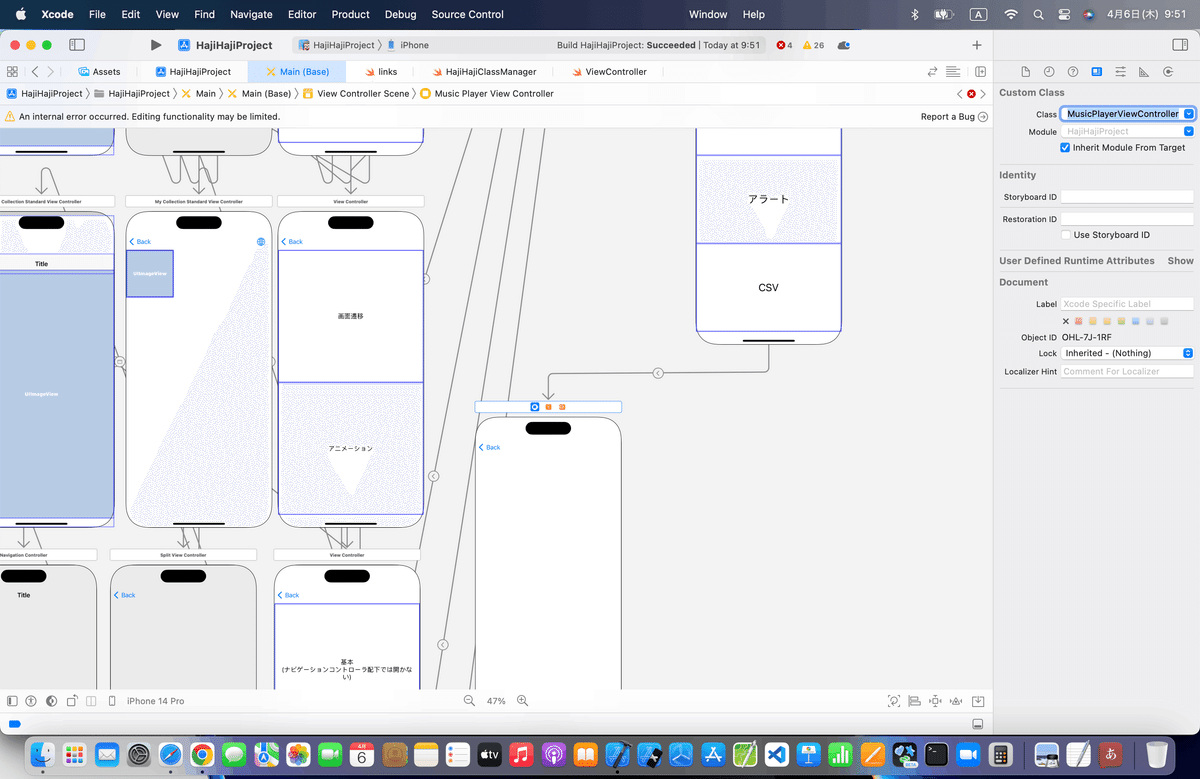Pick the green label color swatch

click(1122, 321)
